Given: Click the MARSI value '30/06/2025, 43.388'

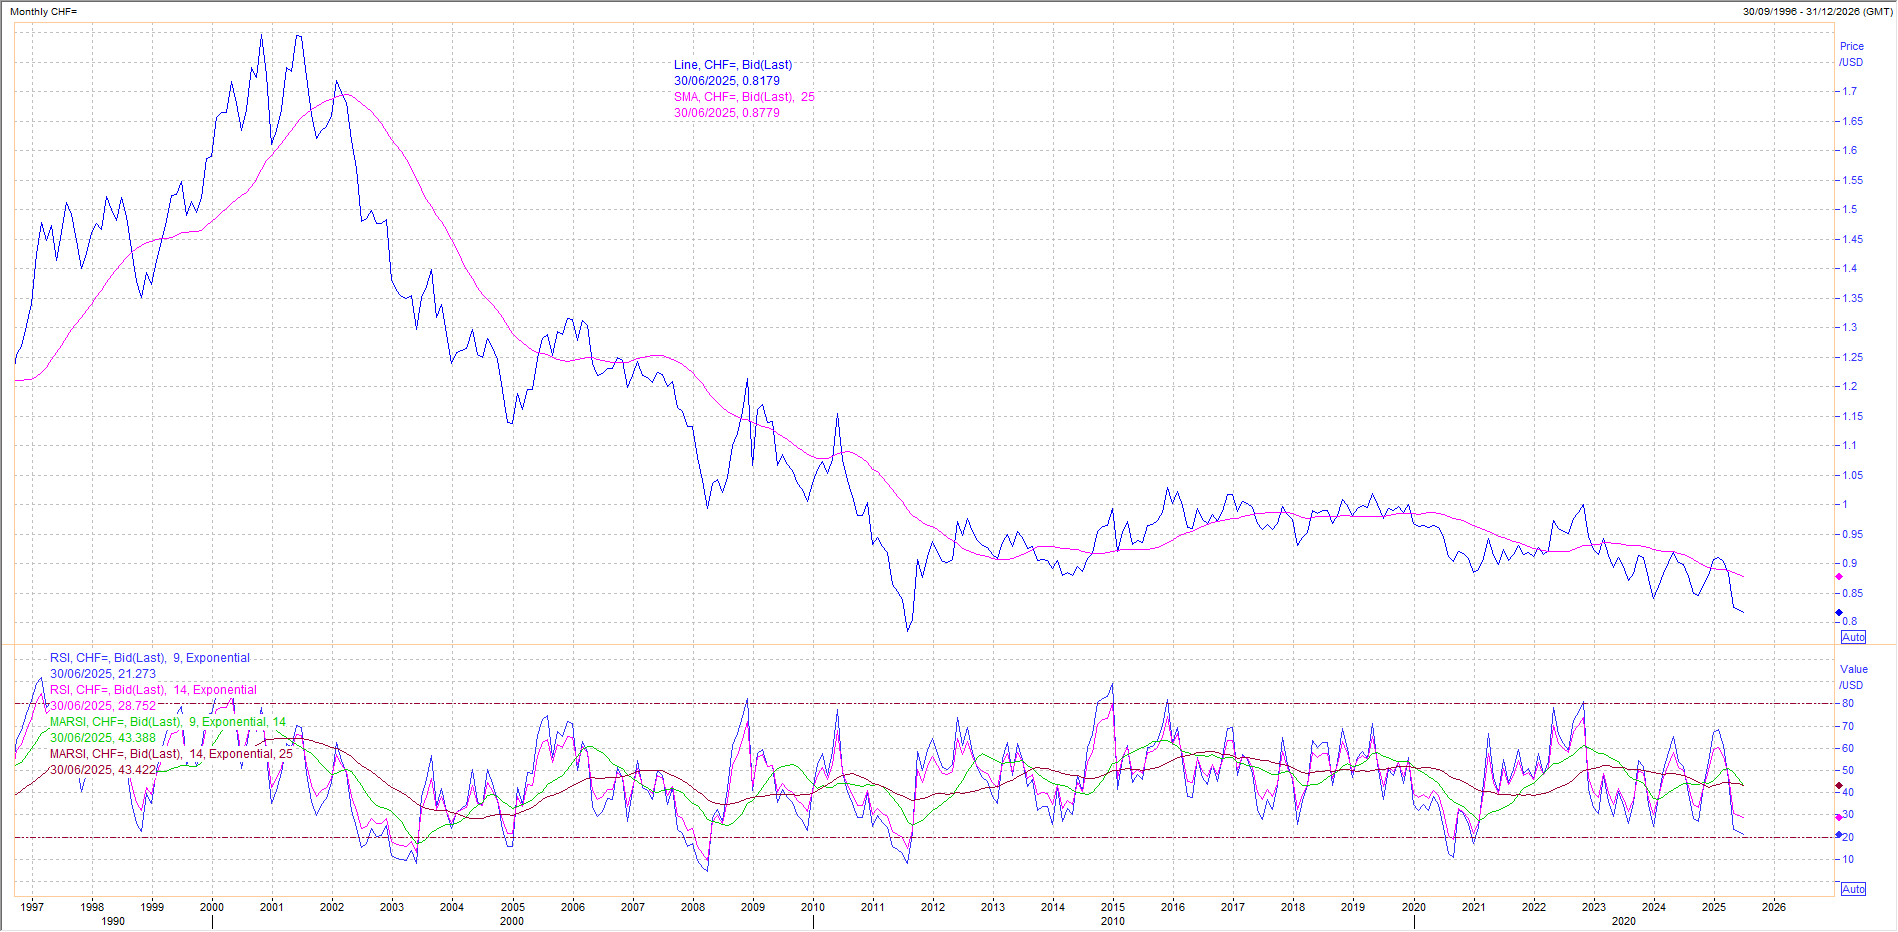Looking at the screenshot, I should point(103,738).
